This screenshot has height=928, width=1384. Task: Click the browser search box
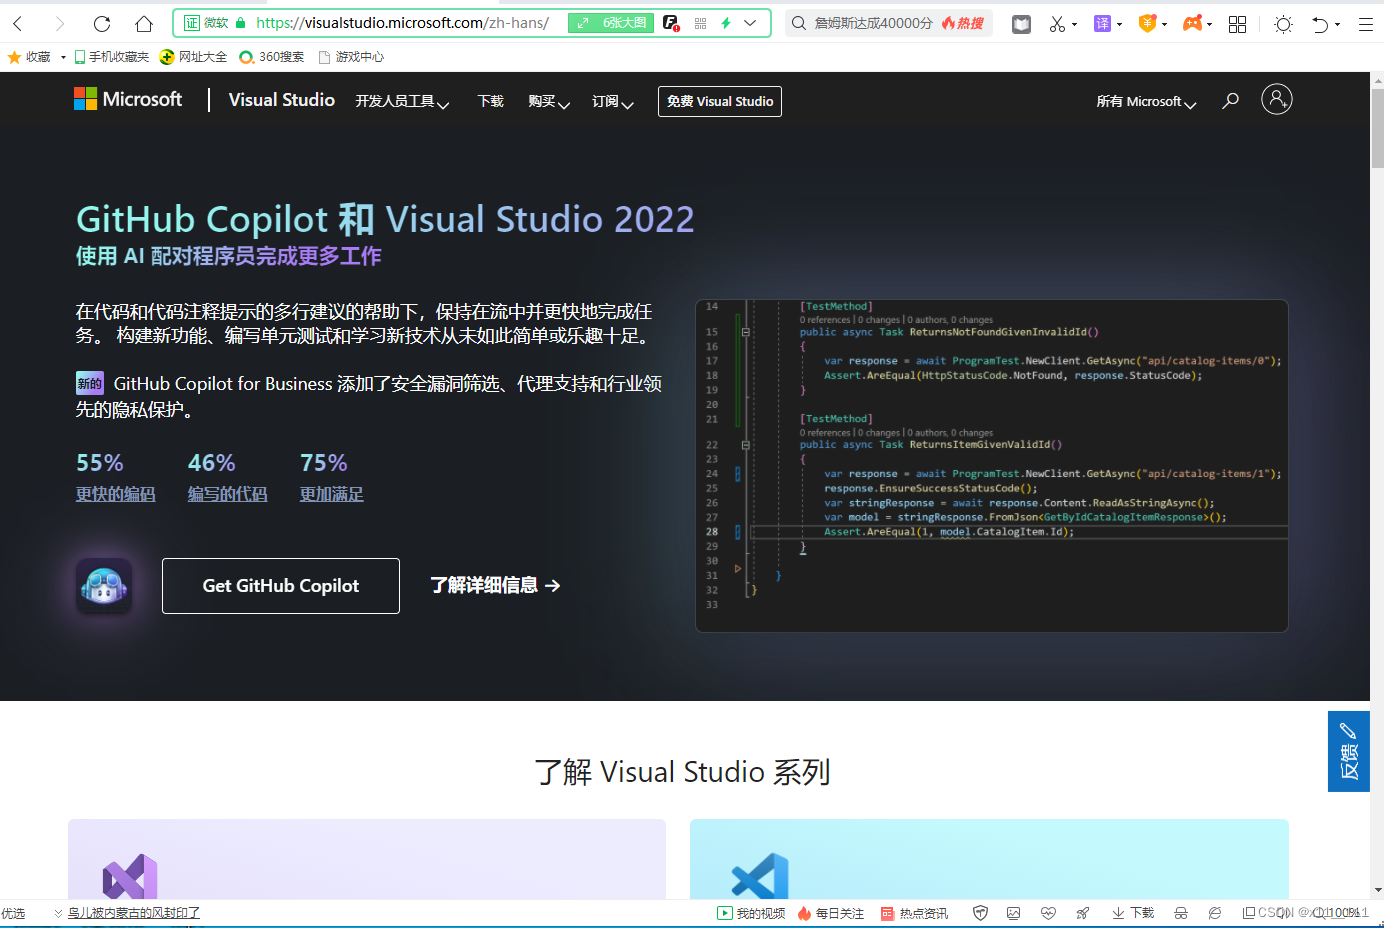point(889,23)
